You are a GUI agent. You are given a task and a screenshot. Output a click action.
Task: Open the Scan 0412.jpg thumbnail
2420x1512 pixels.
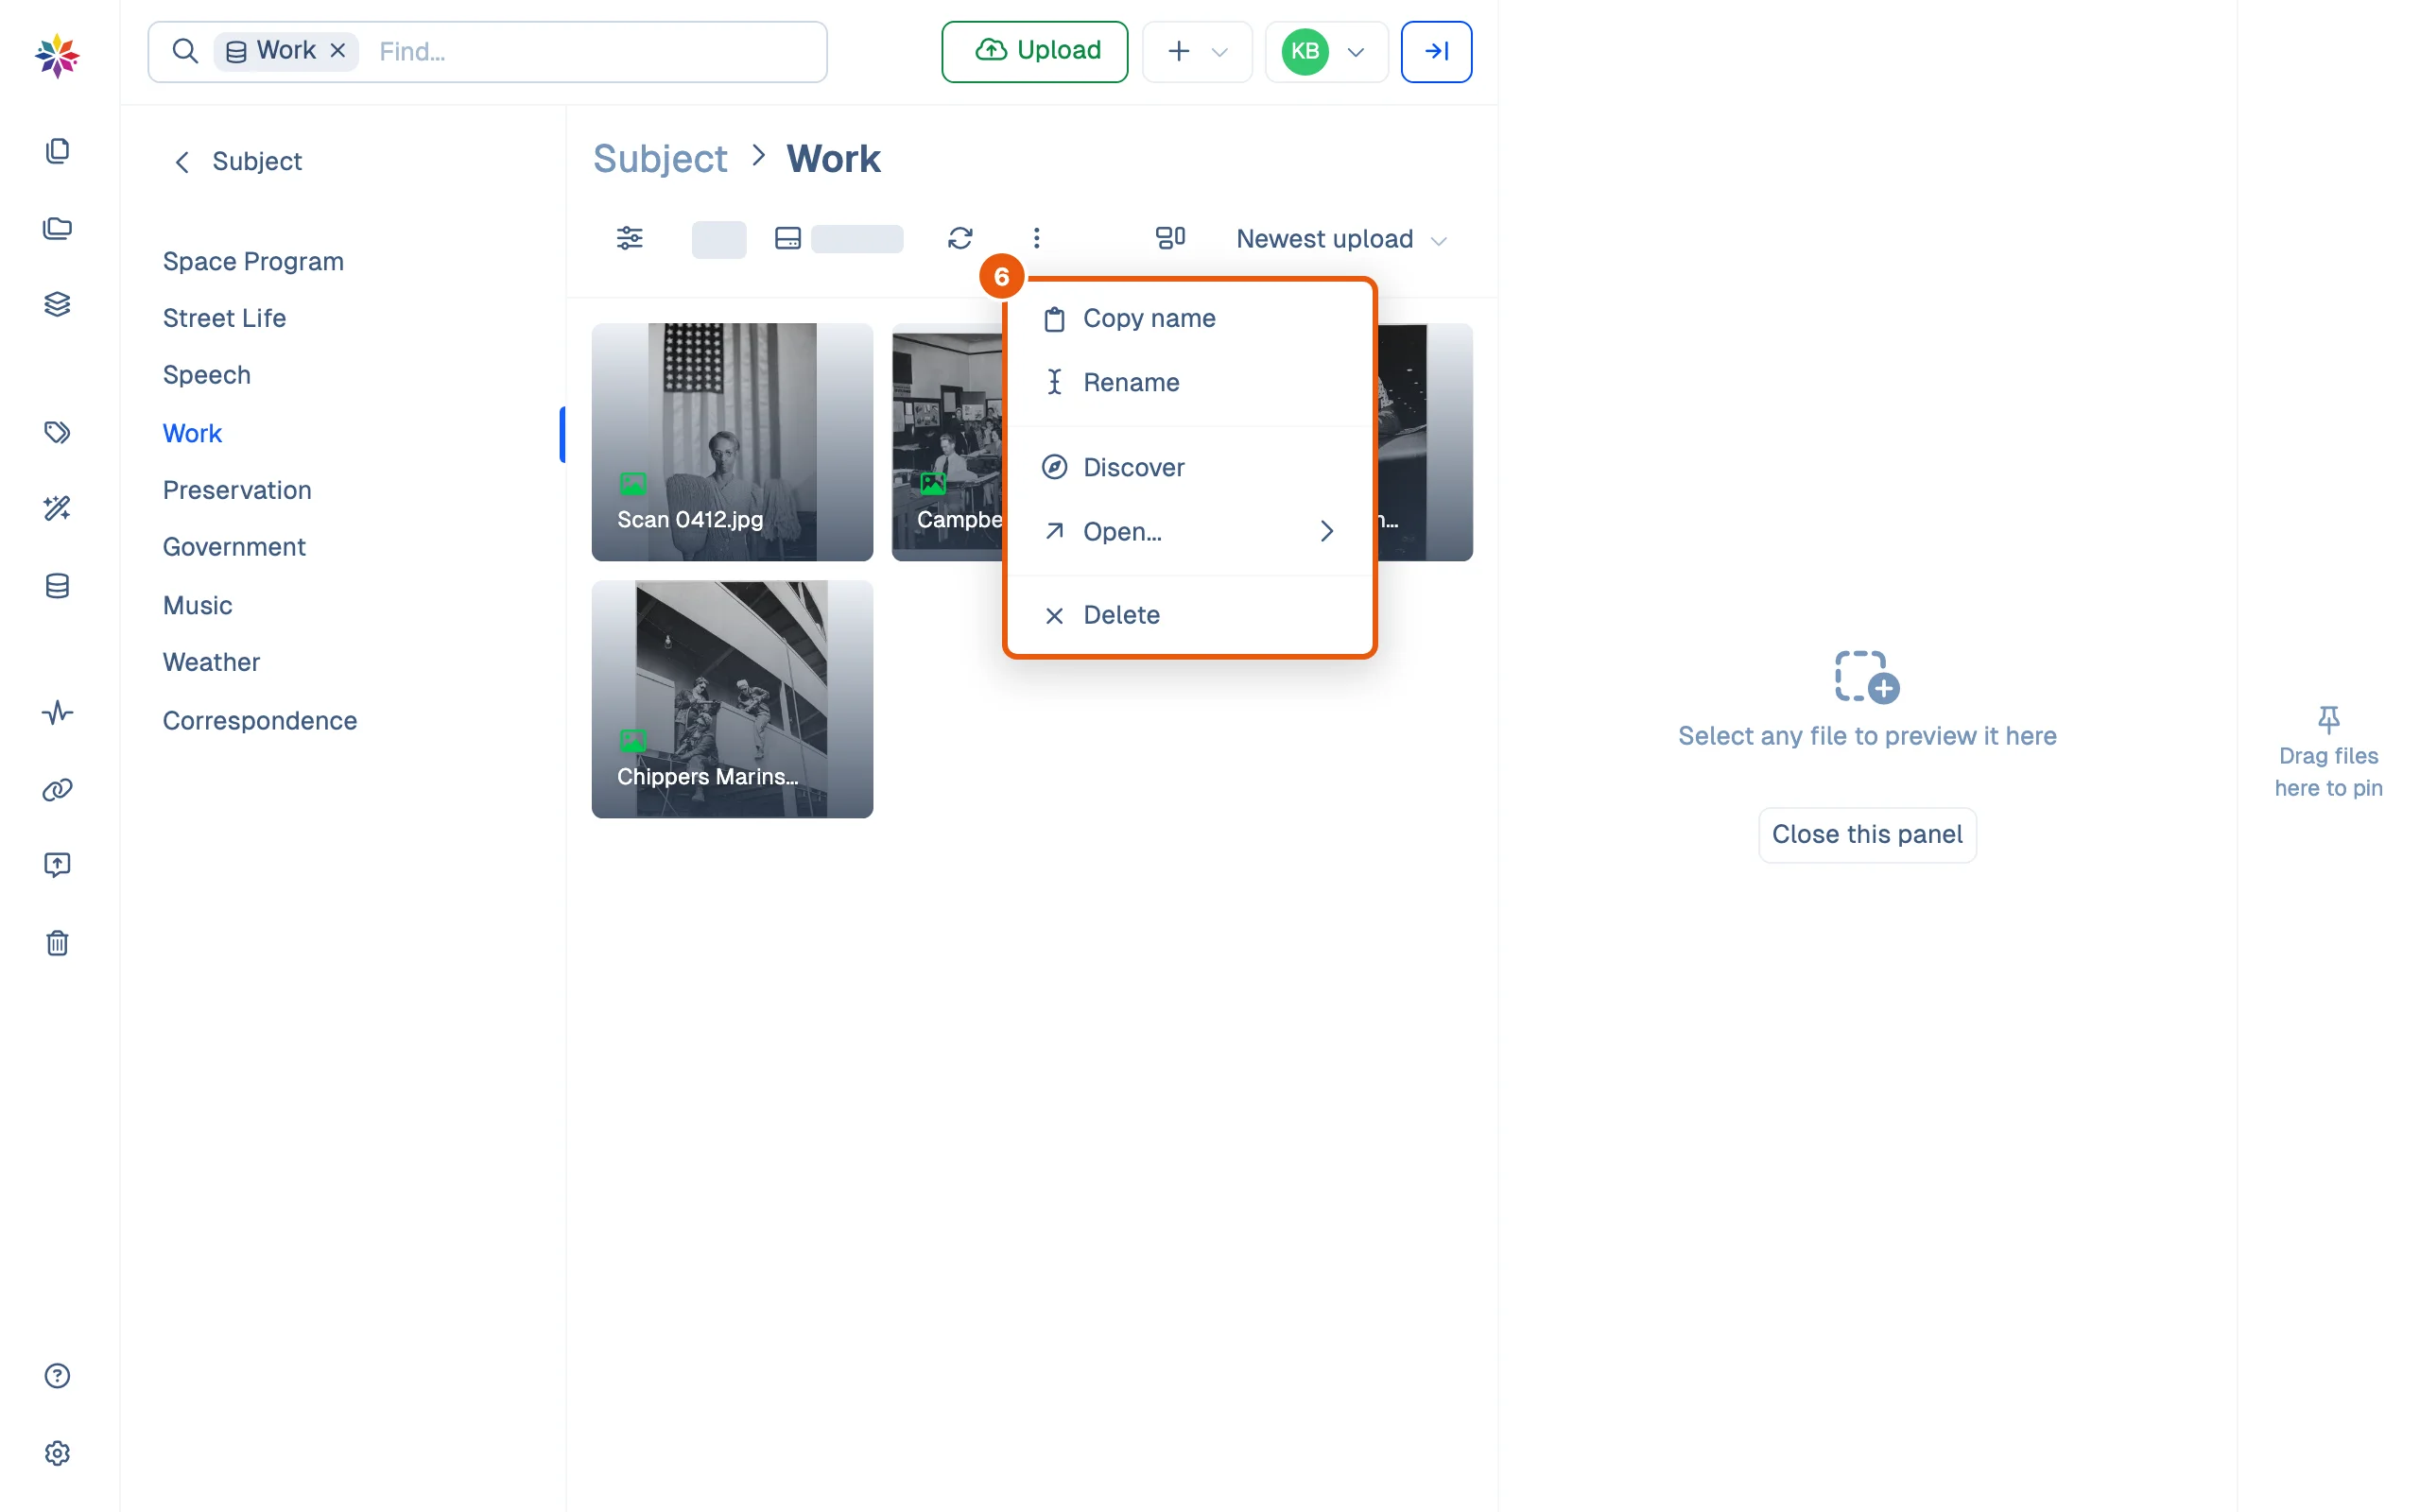coord(732,441)
